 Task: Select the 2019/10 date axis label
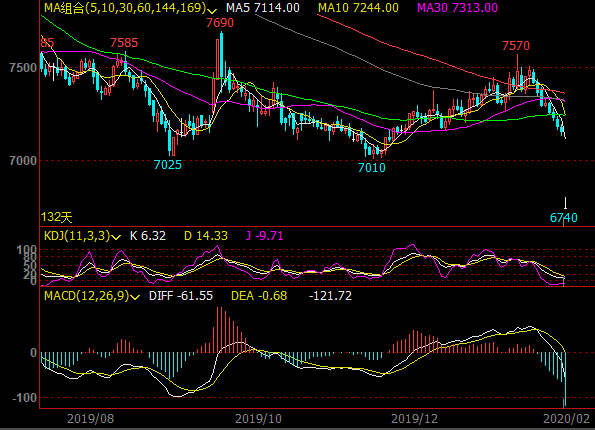coord(258,419)
